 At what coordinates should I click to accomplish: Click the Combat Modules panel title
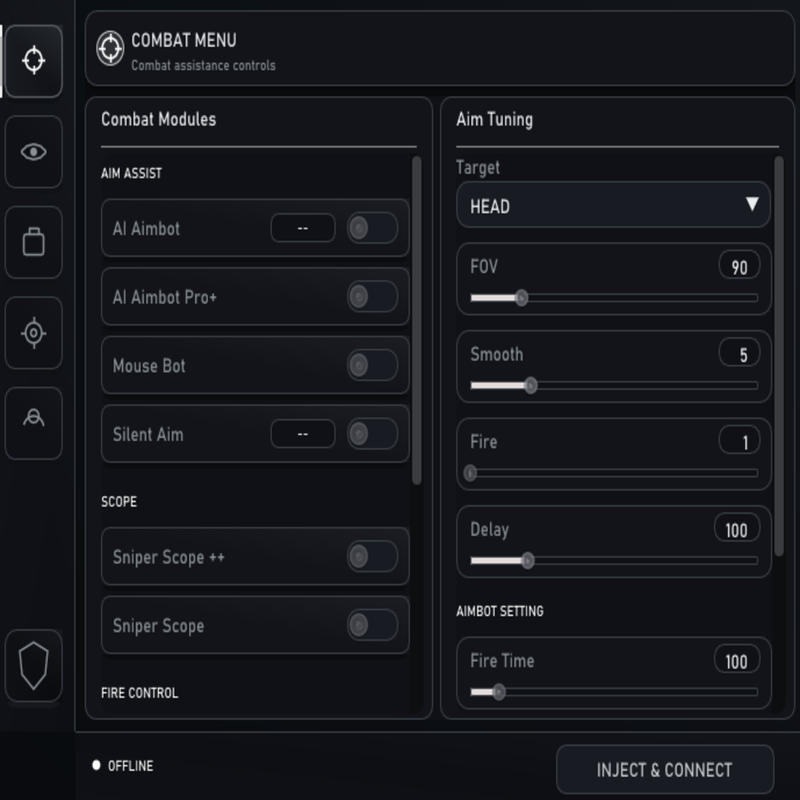(x=159, y=119)
